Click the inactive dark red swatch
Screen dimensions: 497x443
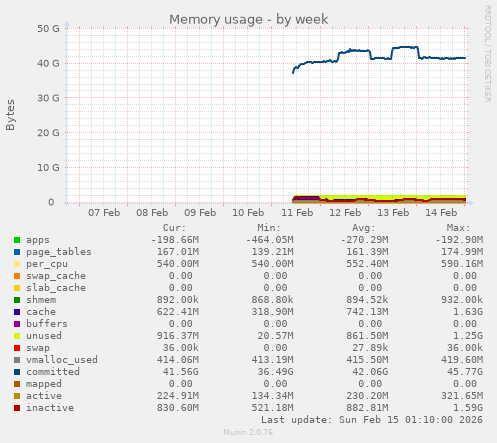(17, 408)
